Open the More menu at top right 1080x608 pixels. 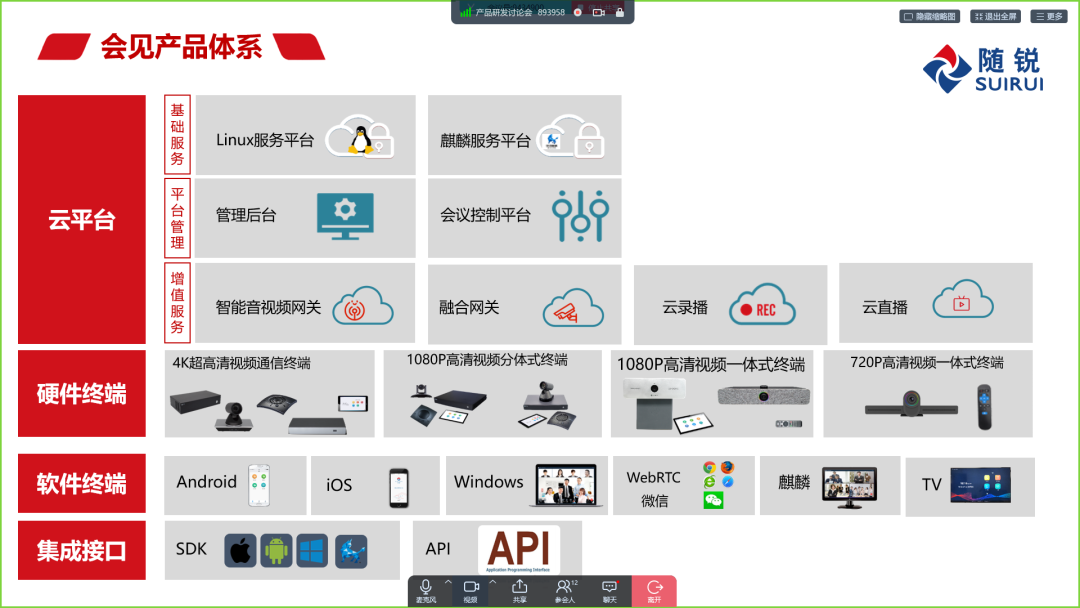click(x=1049, y=16)
